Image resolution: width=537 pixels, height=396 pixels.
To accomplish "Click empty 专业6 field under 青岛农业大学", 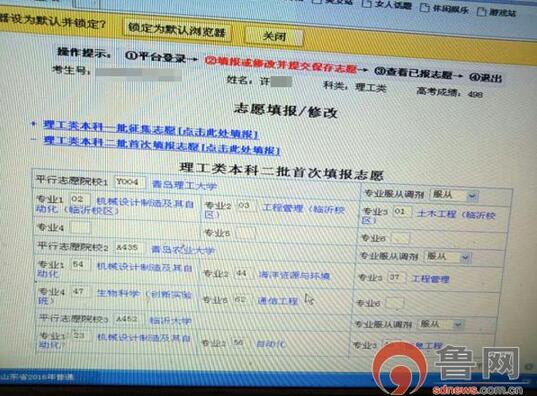I will click(x=395, y=303).
